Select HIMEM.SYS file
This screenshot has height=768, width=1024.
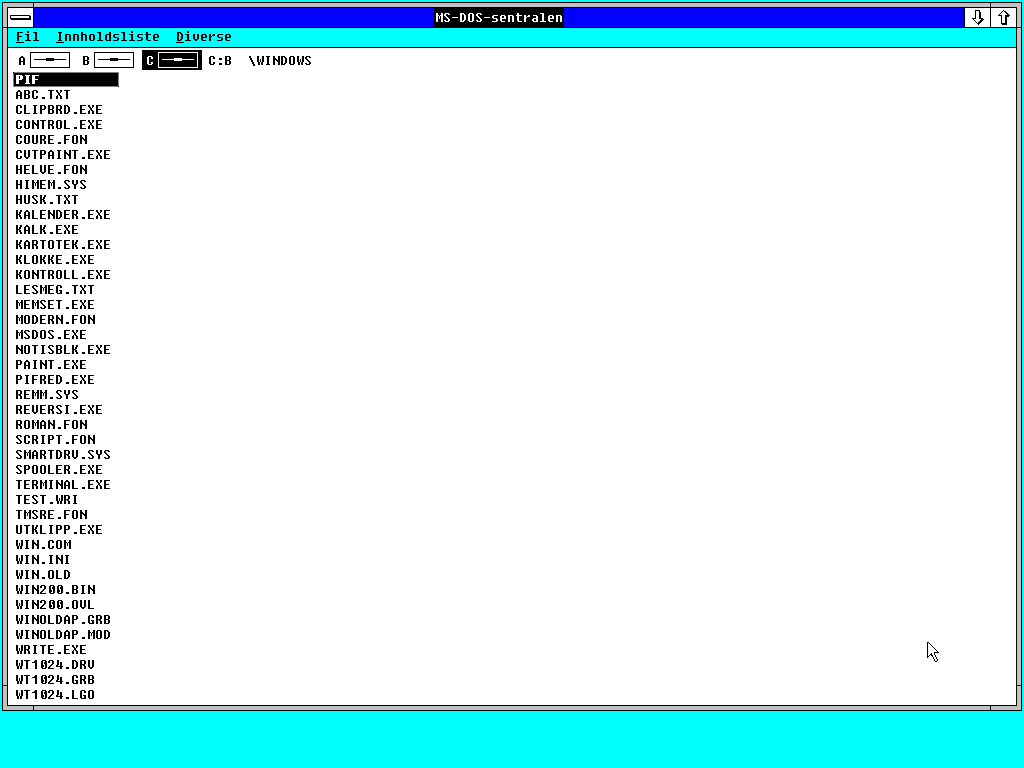pyautogui.click(x=51, y=185)
